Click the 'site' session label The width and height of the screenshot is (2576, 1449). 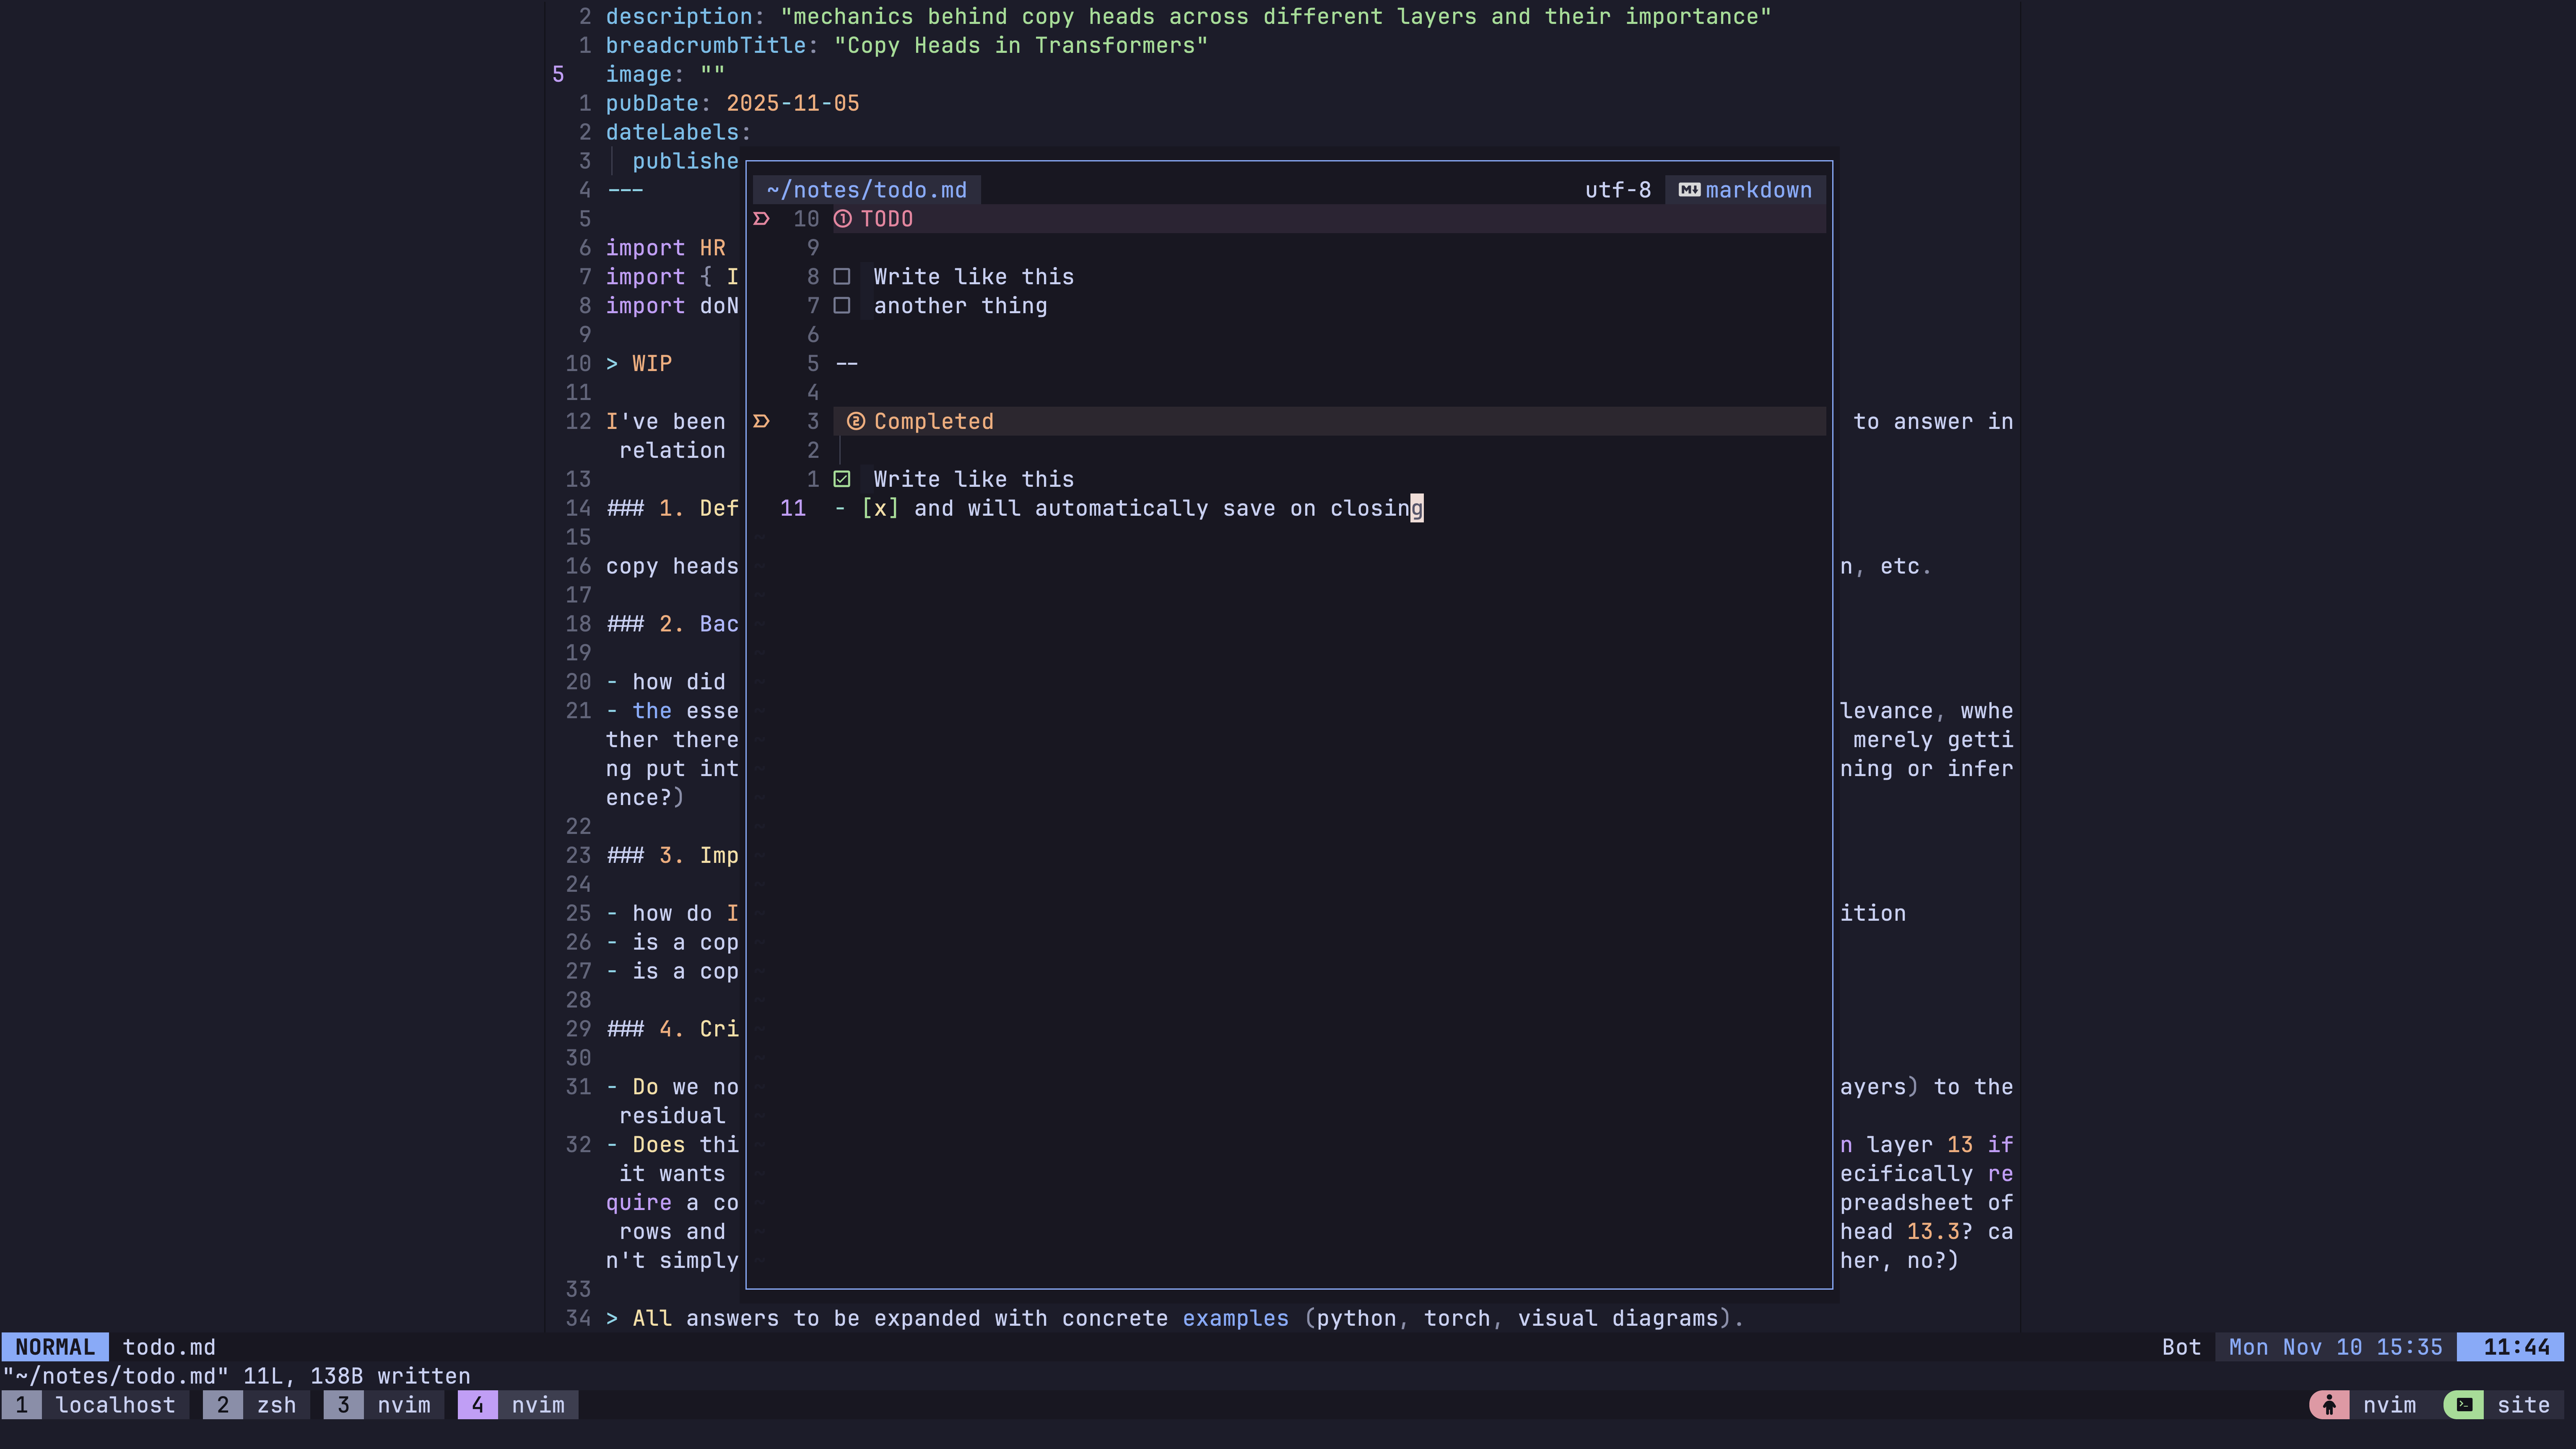[x=2523, y=1405]
